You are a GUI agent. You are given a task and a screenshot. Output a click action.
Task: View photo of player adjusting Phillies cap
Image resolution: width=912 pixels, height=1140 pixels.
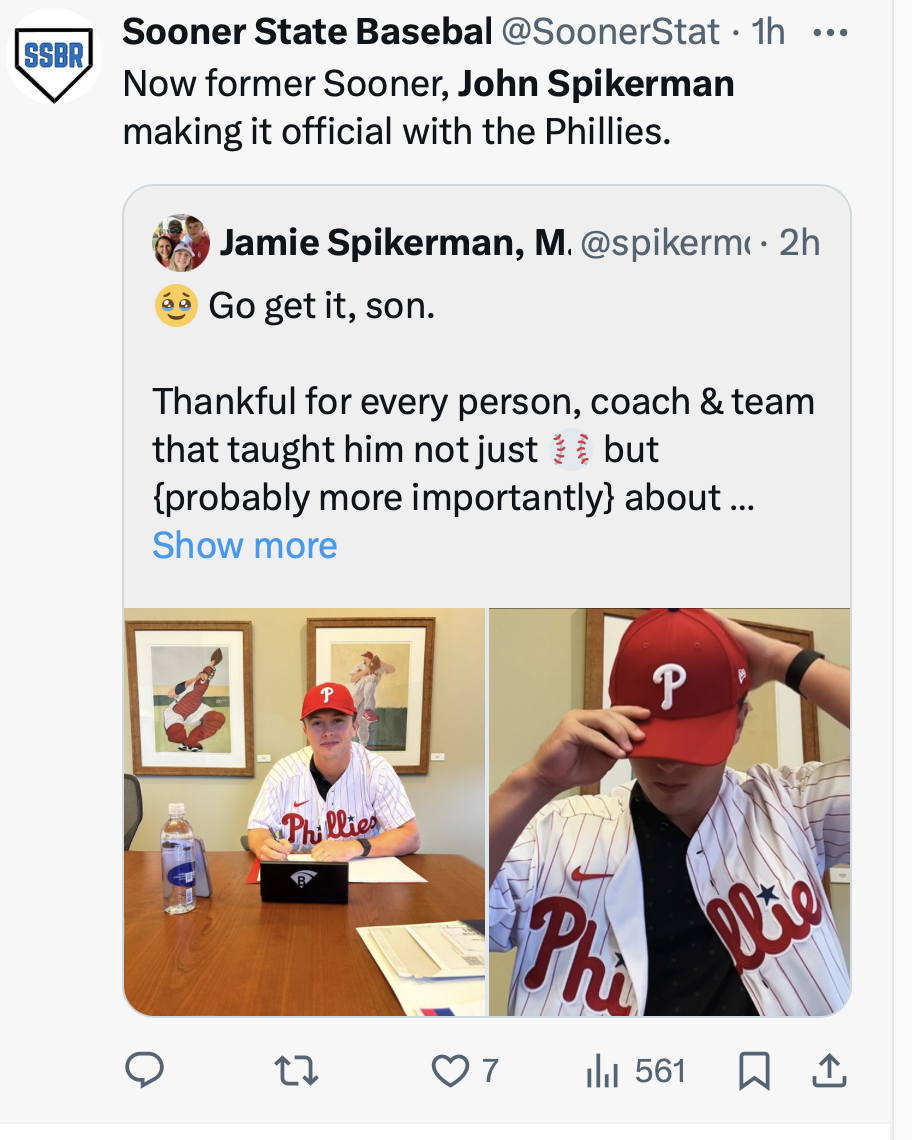click(669, 811)
